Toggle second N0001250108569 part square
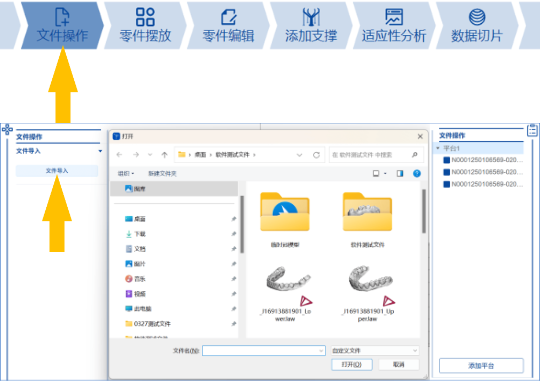 click(x=447, y=172)
